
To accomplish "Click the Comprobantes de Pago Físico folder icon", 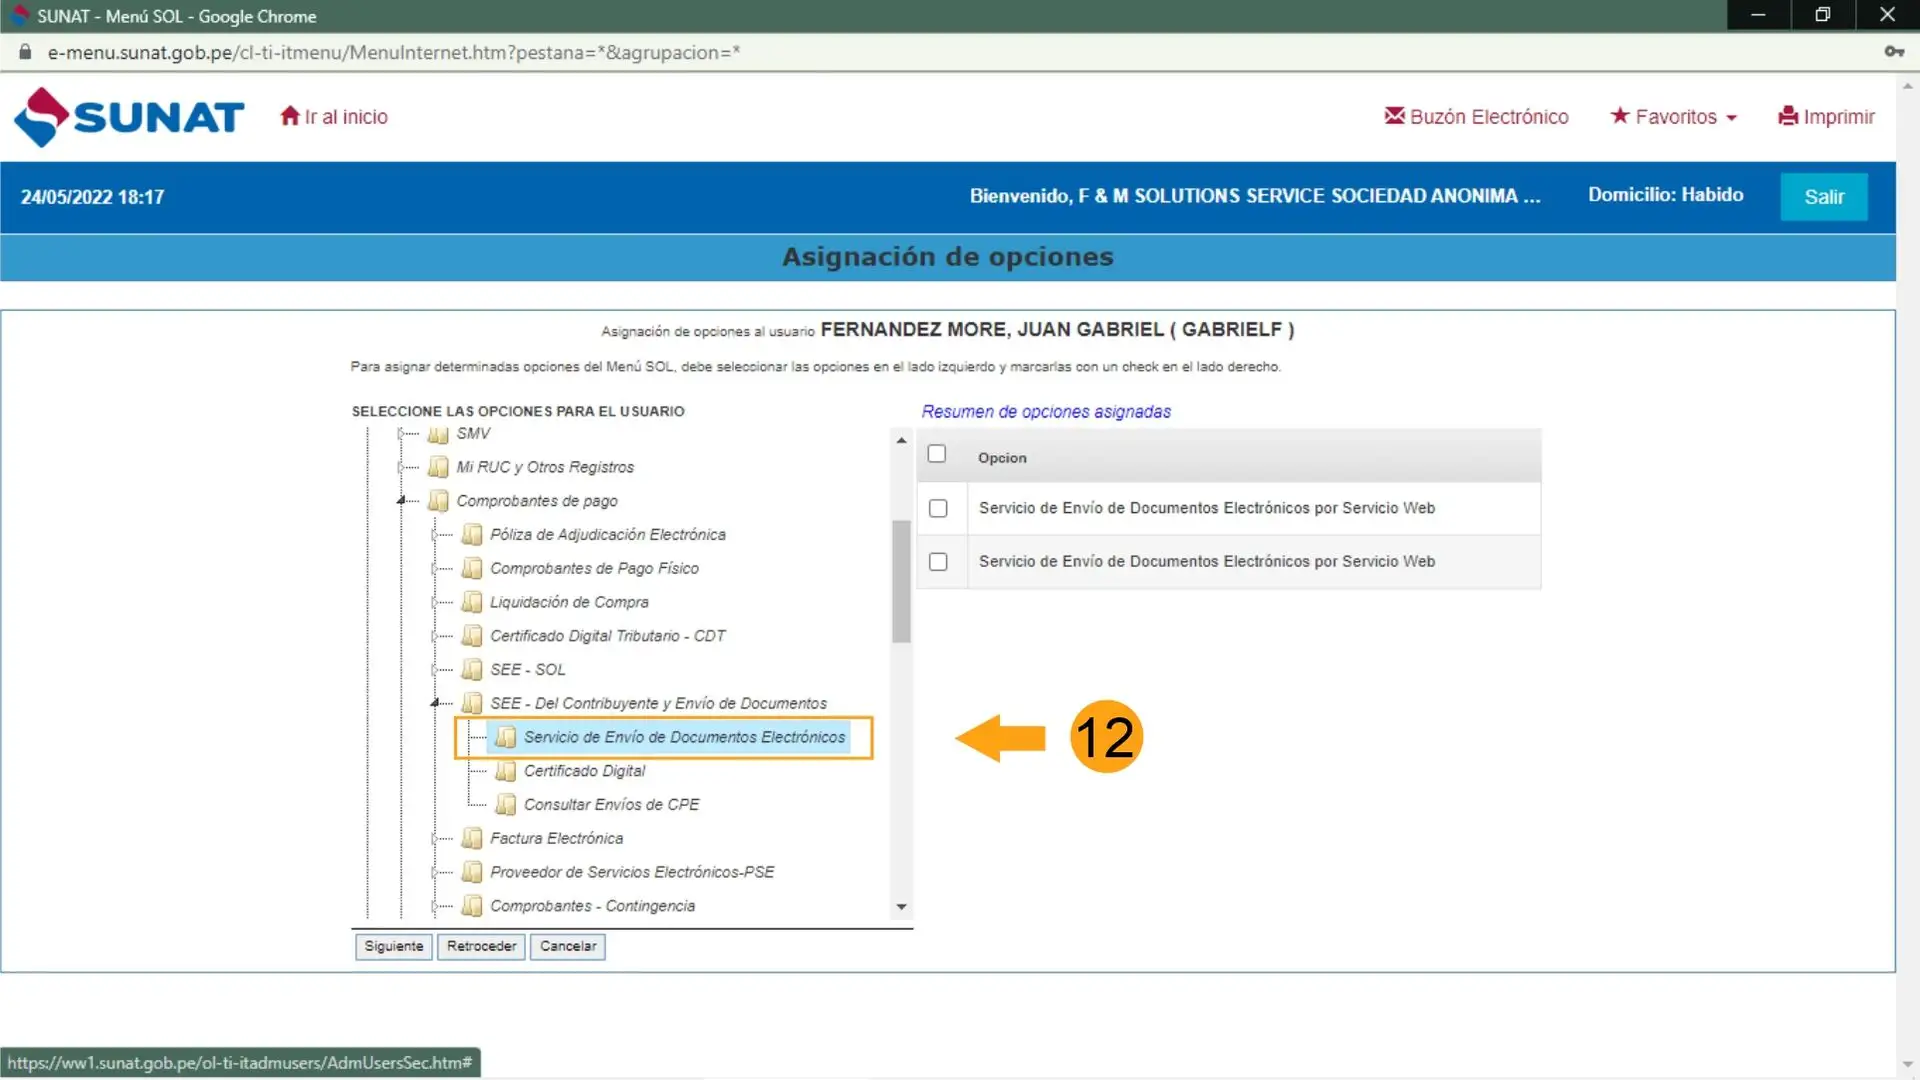I will pyautogui.click(x=472, y=568).
